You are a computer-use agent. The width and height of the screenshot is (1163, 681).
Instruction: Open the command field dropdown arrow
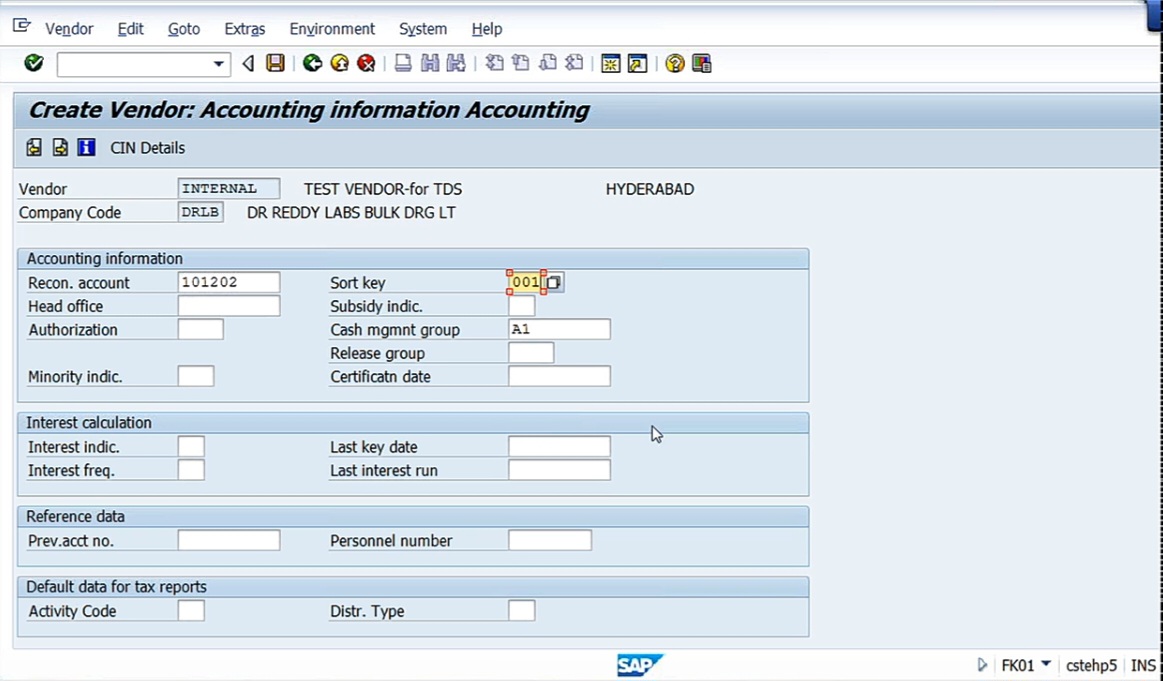218,64
